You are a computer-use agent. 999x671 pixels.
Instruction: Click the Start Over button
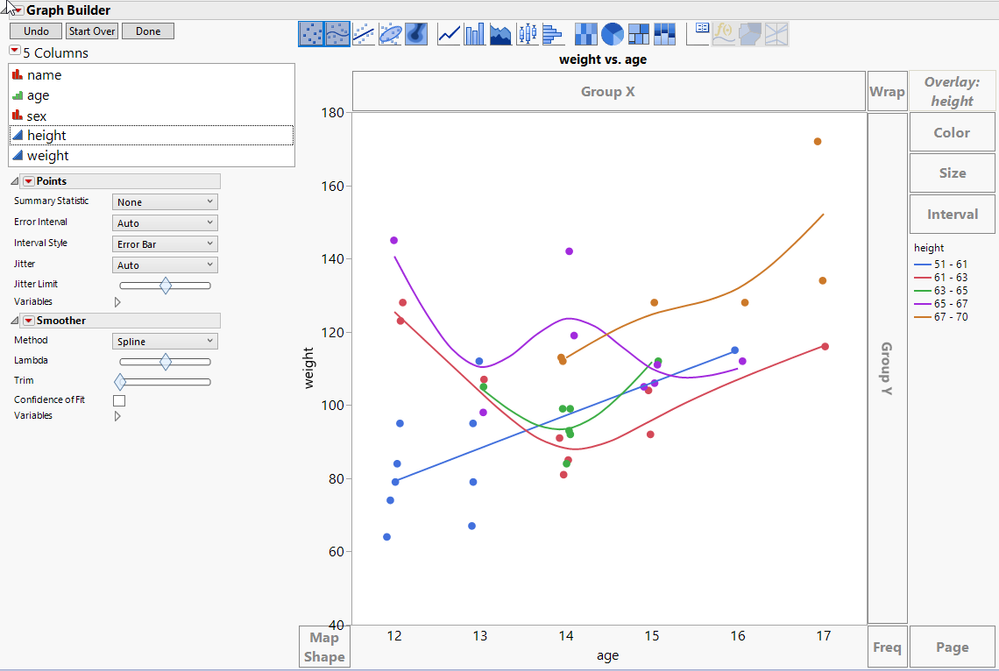(x=92, y=31)
